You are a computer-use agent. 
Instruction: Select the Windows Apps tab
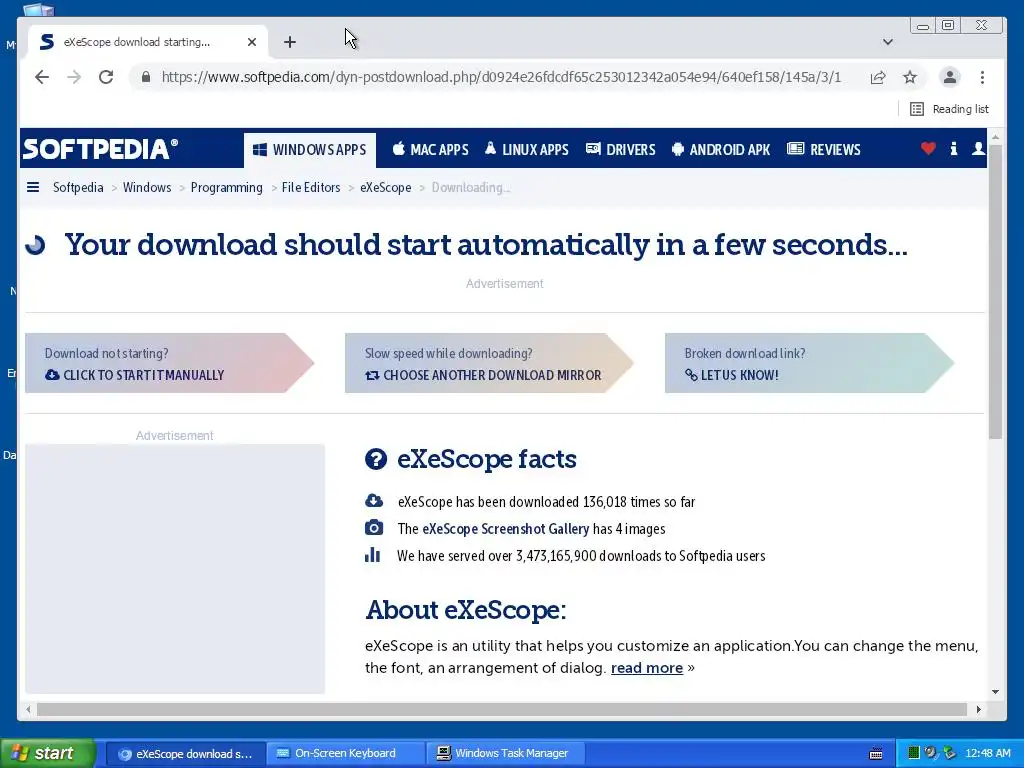click(x=310, y=150)
